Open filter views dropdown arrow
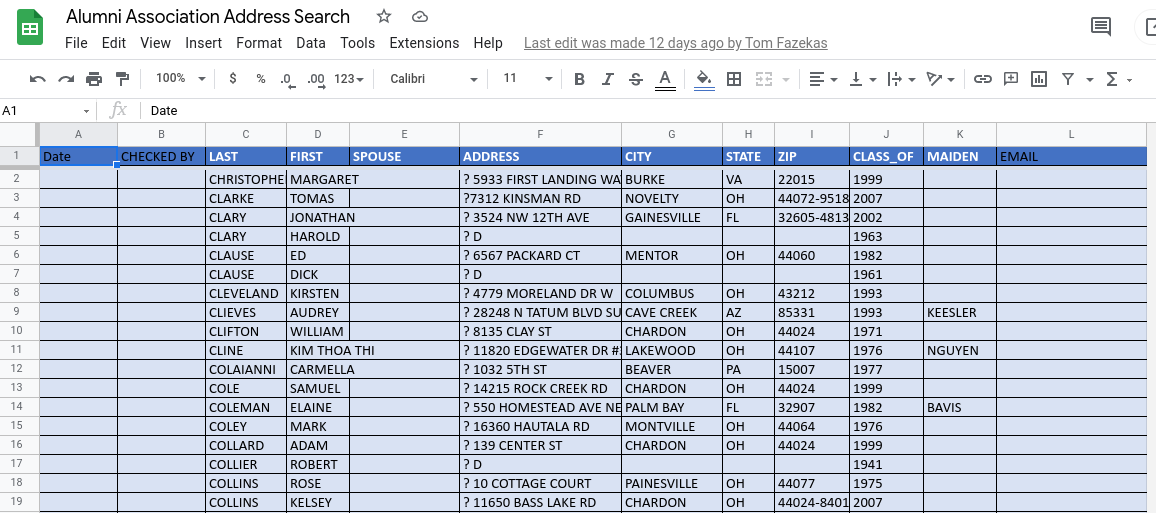Image resolution: width=1156 pixels, height=513 pixels. pos(1090,80)
